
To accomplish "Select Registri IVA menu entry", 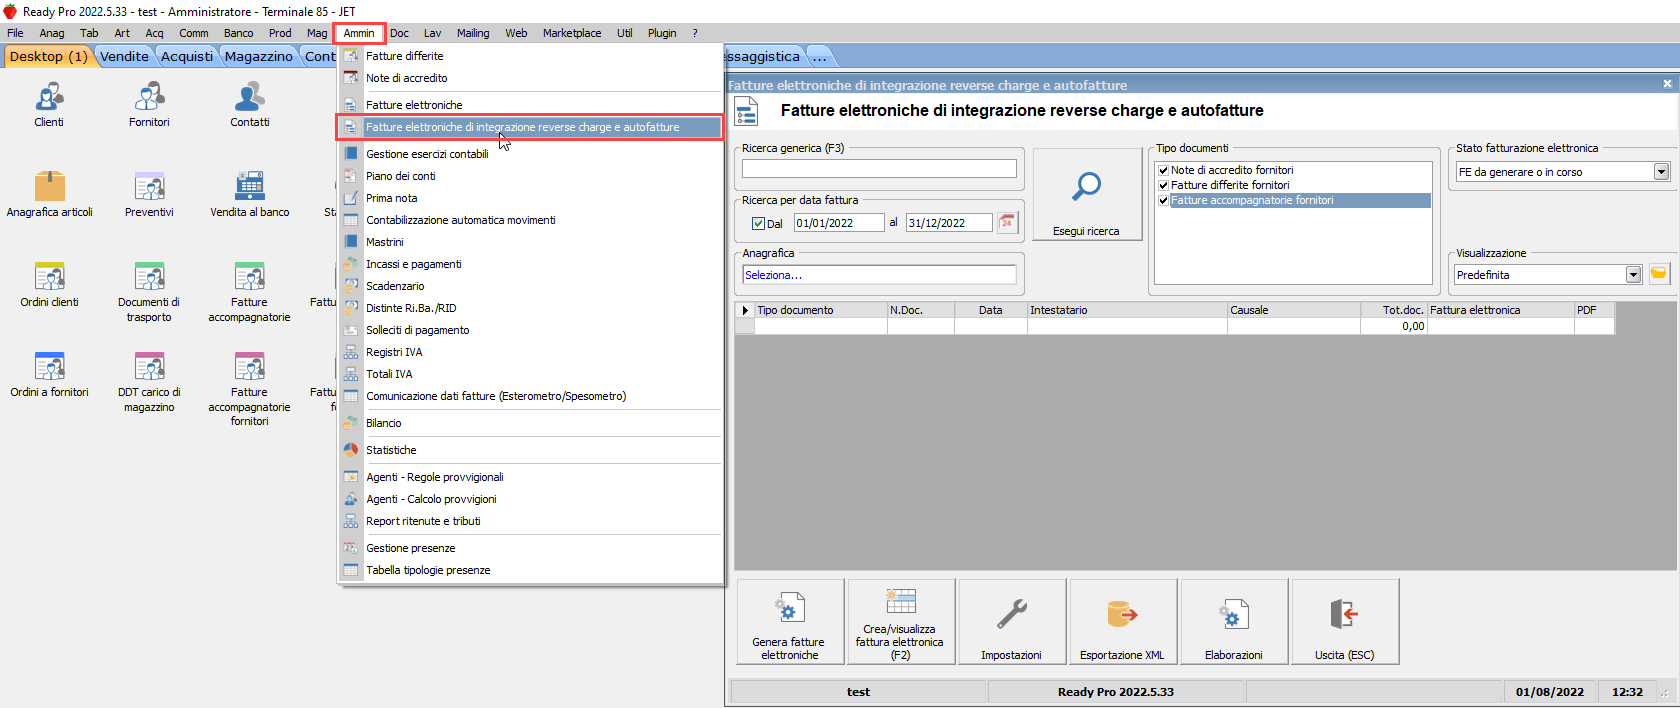I will pyautogui.click(x=530, y=352).
